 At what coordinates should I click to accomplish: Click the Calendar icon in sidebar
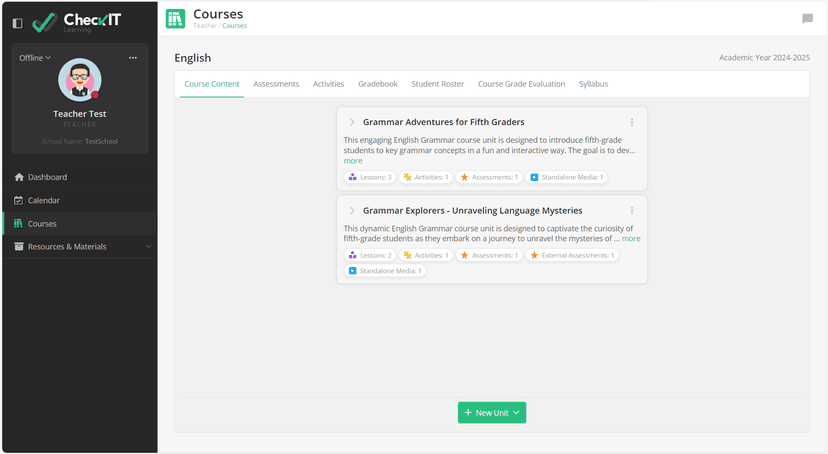coord(18,200)
